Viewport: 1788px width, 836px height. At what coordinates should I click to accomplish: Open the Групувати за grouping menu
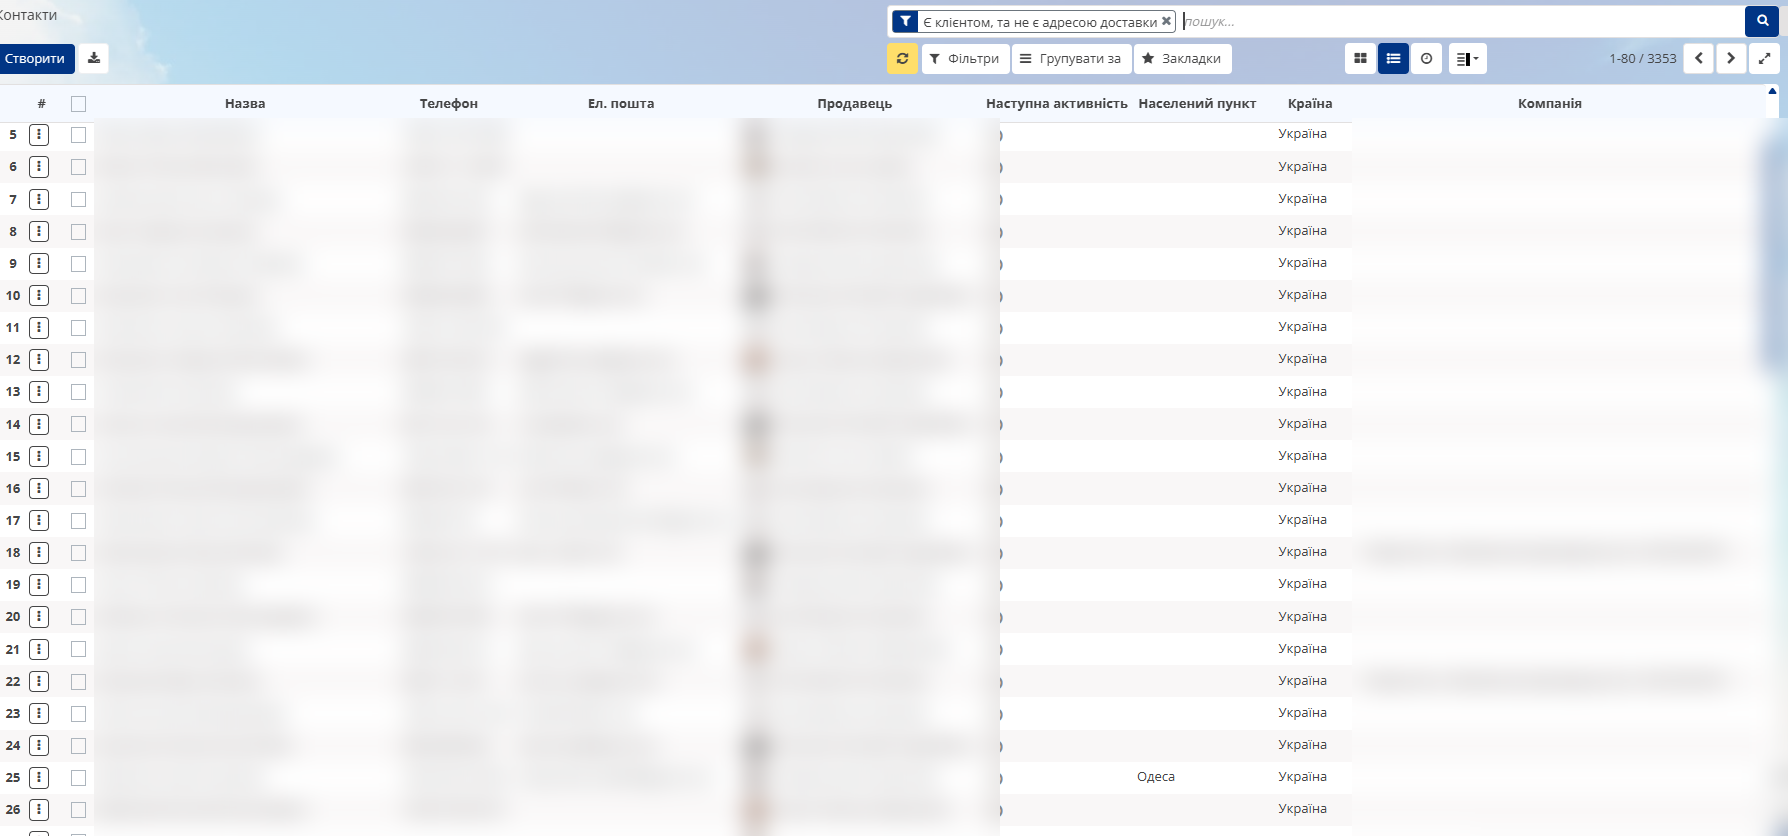(1071, 59)
